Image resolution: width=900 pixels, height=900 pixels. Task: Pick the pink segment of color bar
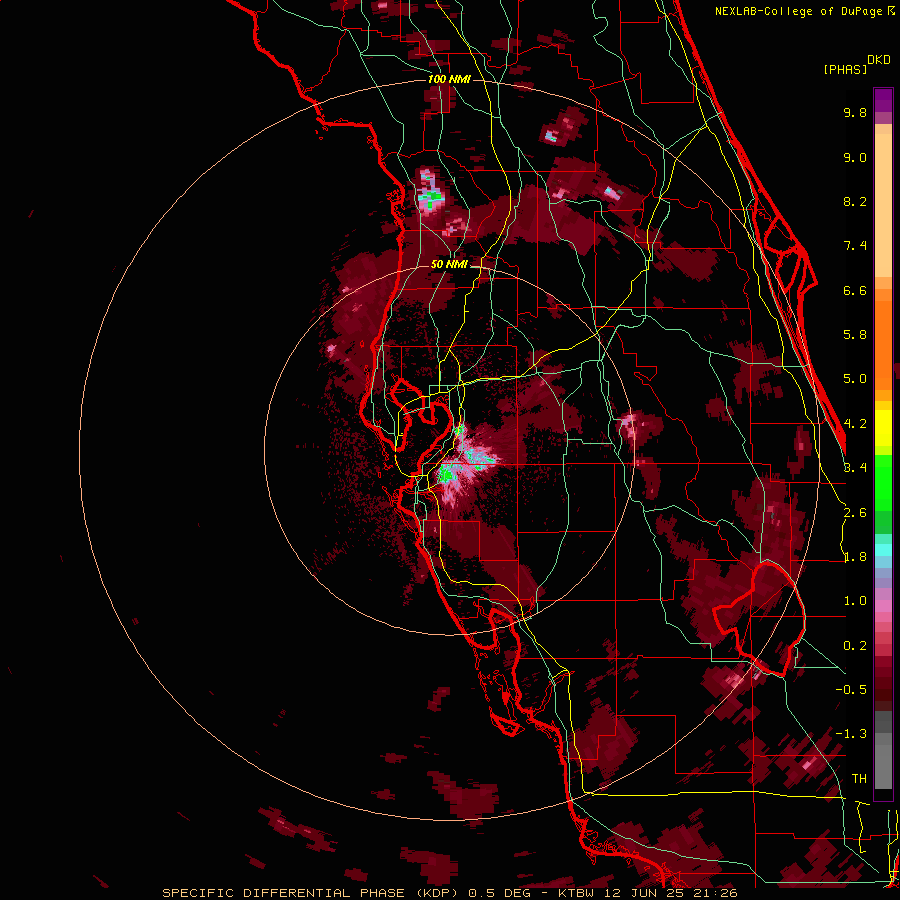883,606
